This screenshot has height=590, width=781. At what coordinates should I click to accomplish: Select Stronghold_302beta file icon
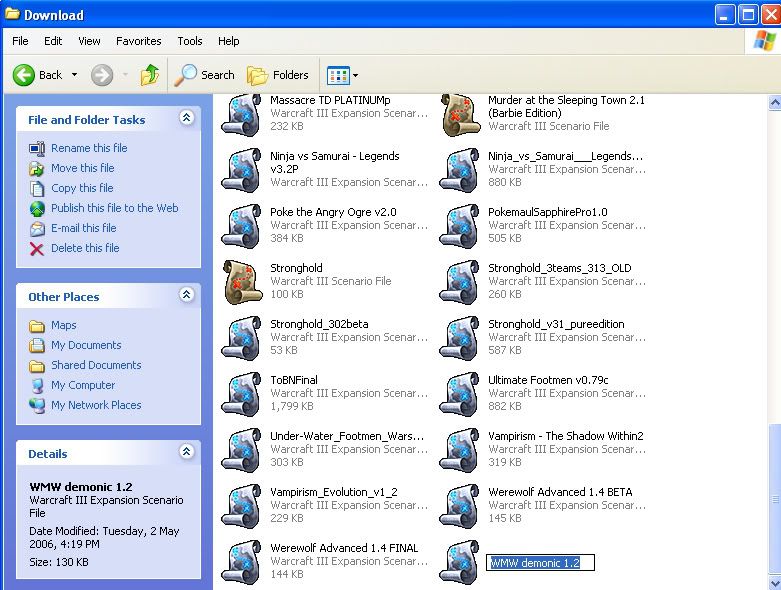242,338
